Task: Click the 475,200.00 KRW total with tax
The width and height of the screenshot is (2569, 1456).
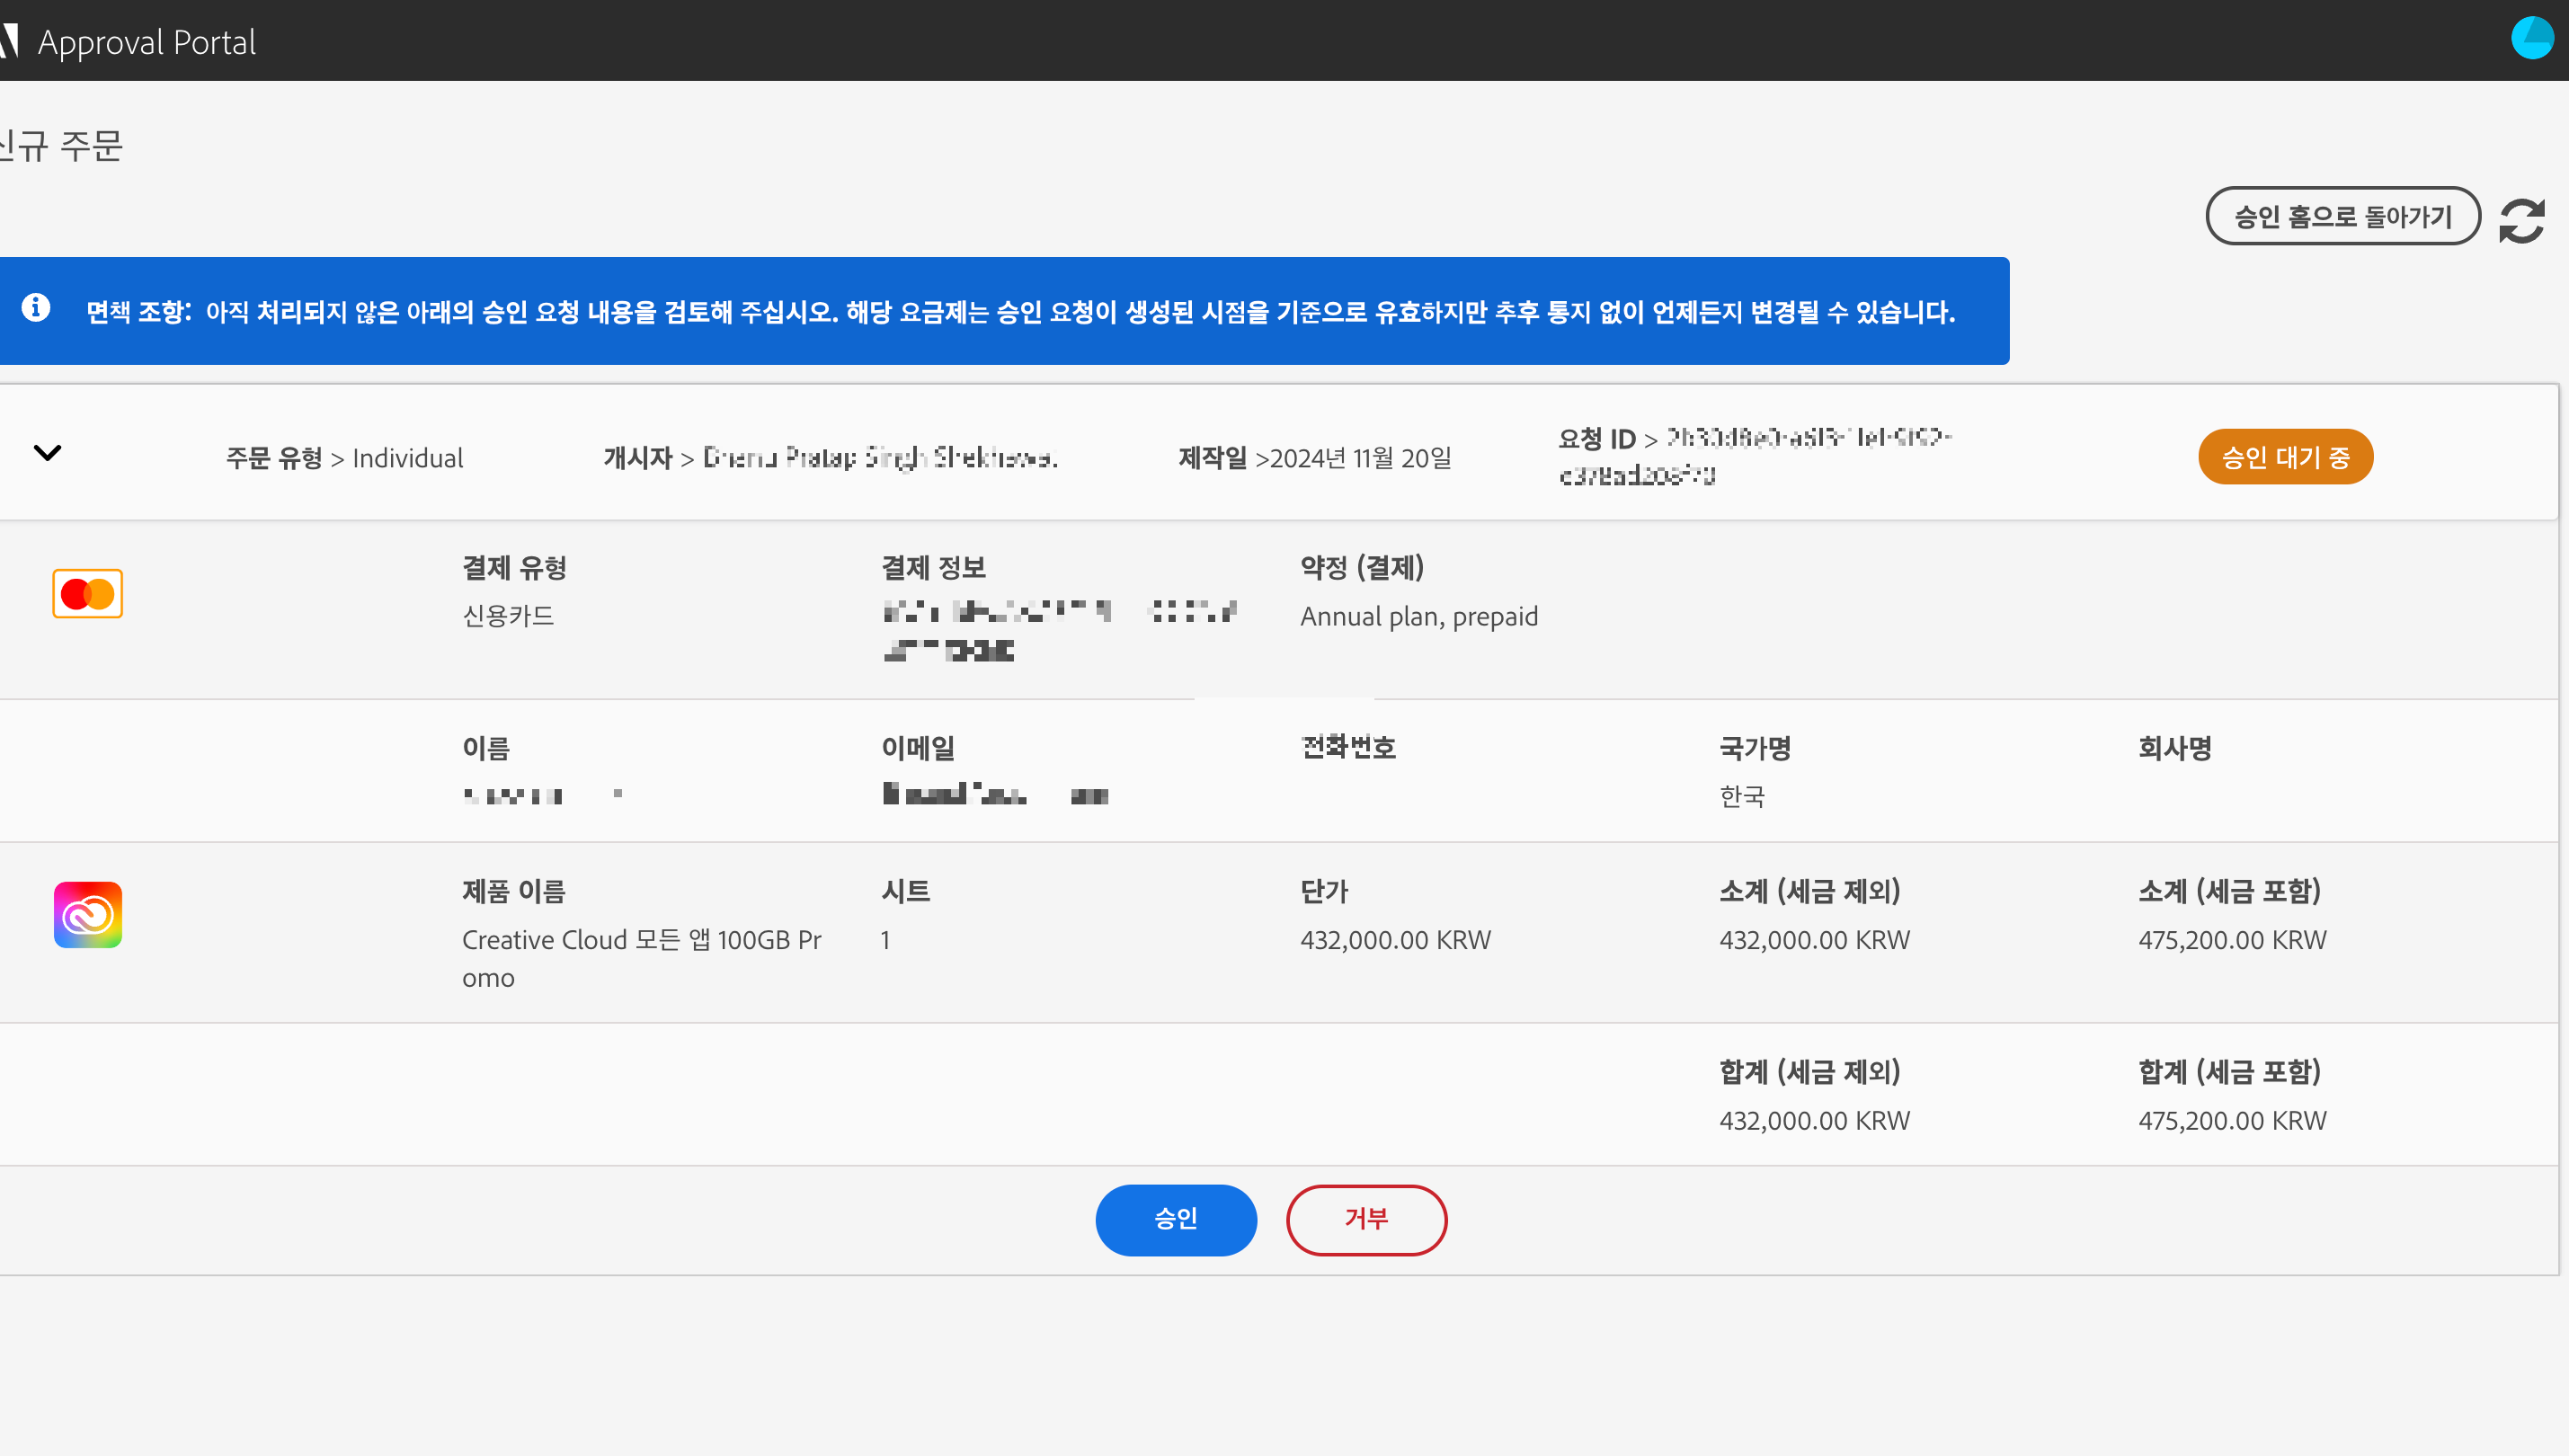Action: tap(2231, 1120)
